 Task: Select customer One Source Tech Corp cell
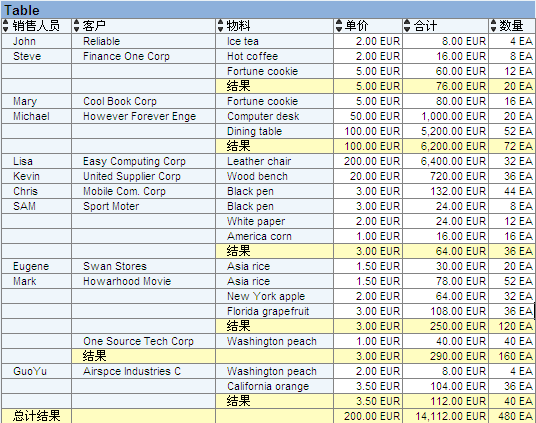tap(144, 341)
